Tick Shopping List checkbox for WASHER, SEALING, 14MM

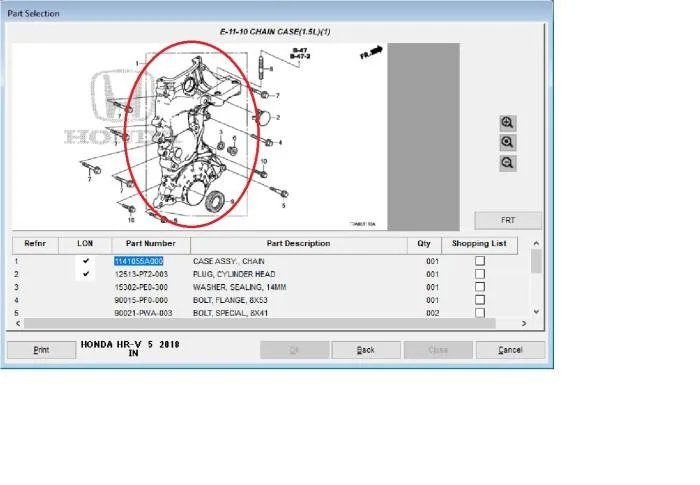click(480, 287)
